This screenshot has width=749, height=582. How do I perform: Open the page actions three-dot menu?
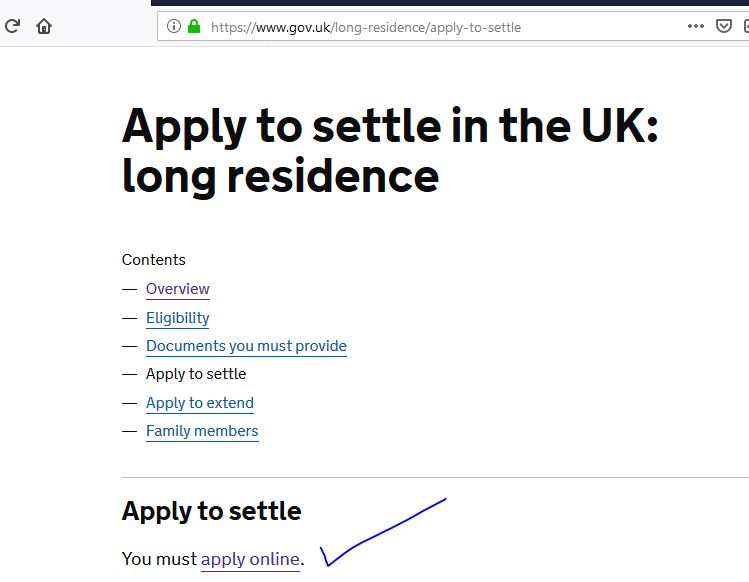coord(696,27)
